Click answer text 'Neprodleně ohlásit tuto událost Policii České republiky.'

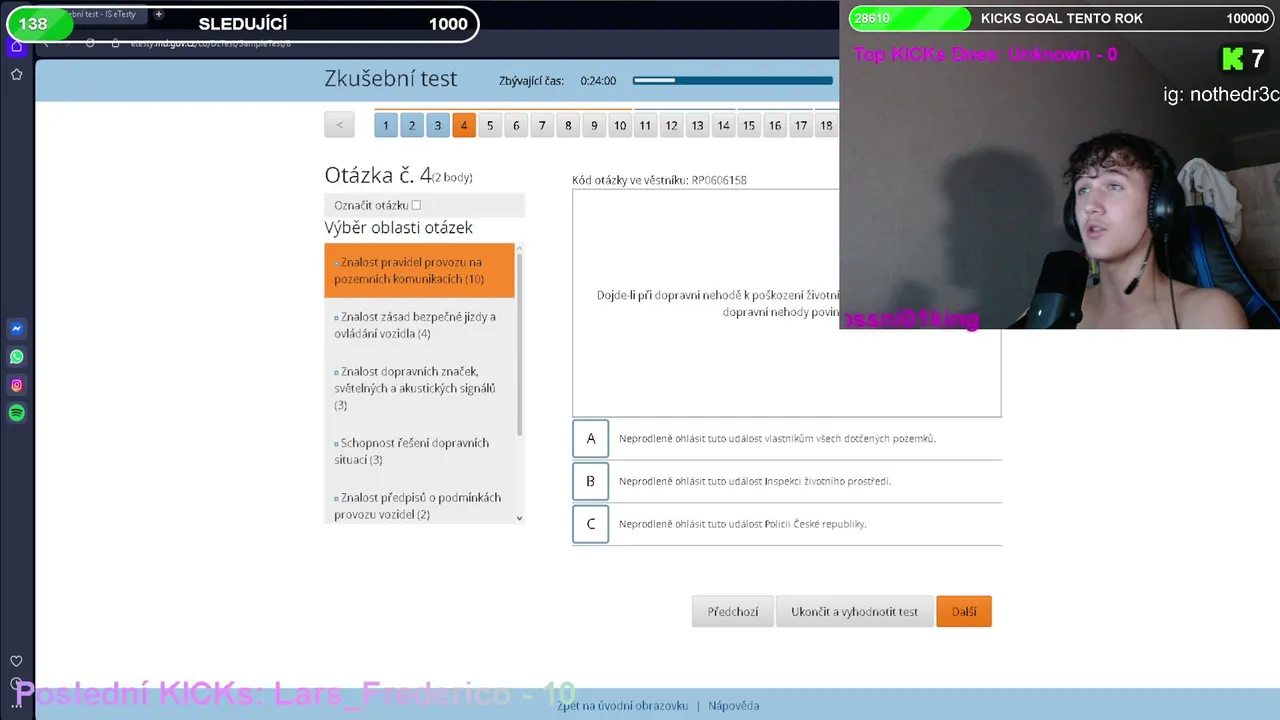[743, 524]
